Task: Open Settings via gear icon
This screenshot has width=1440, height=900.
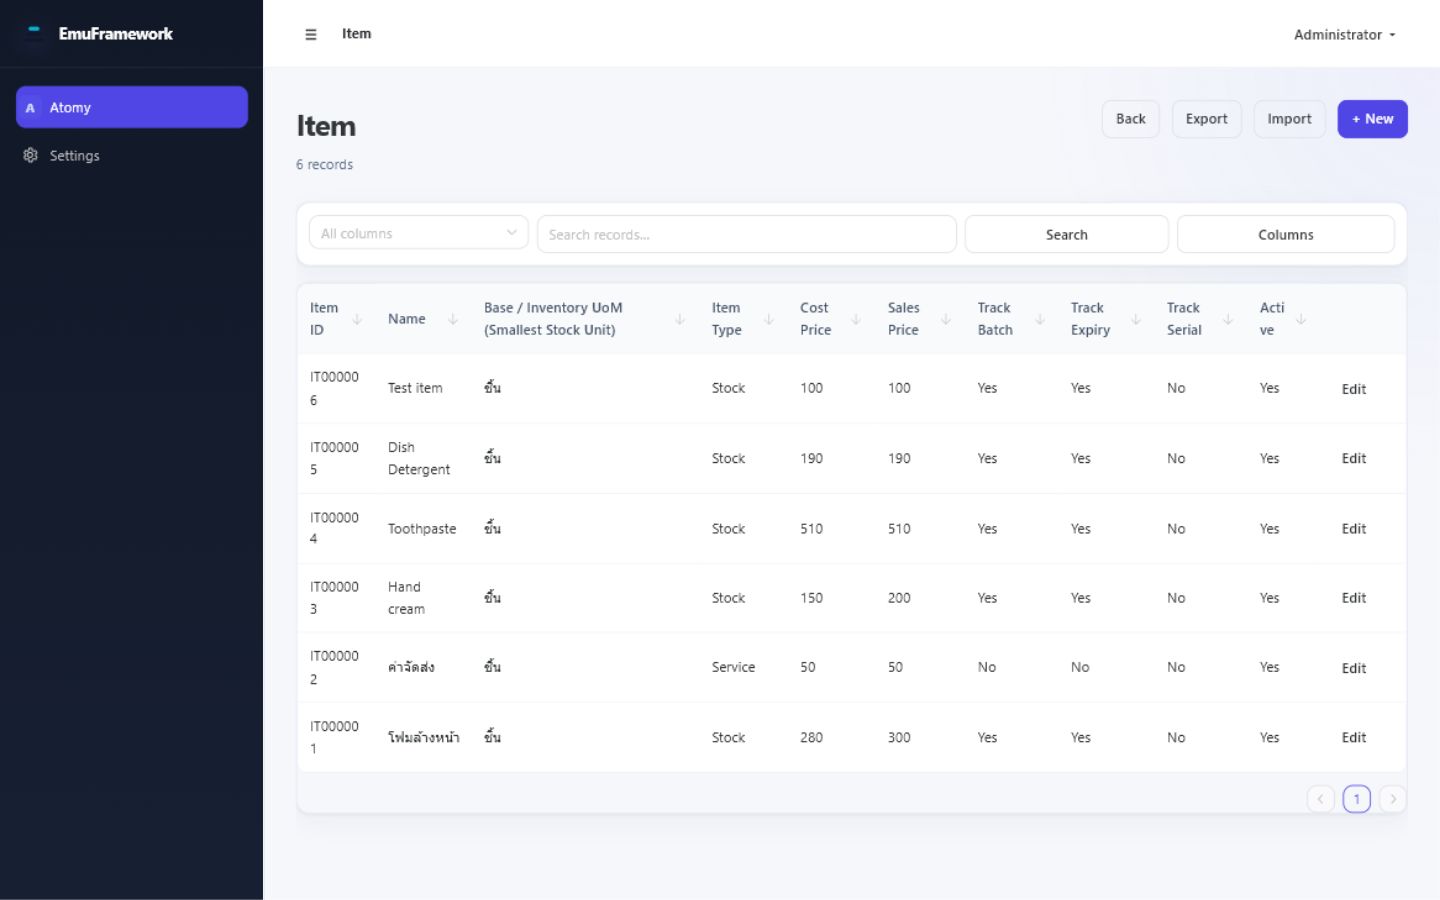Action: [30, 155]
